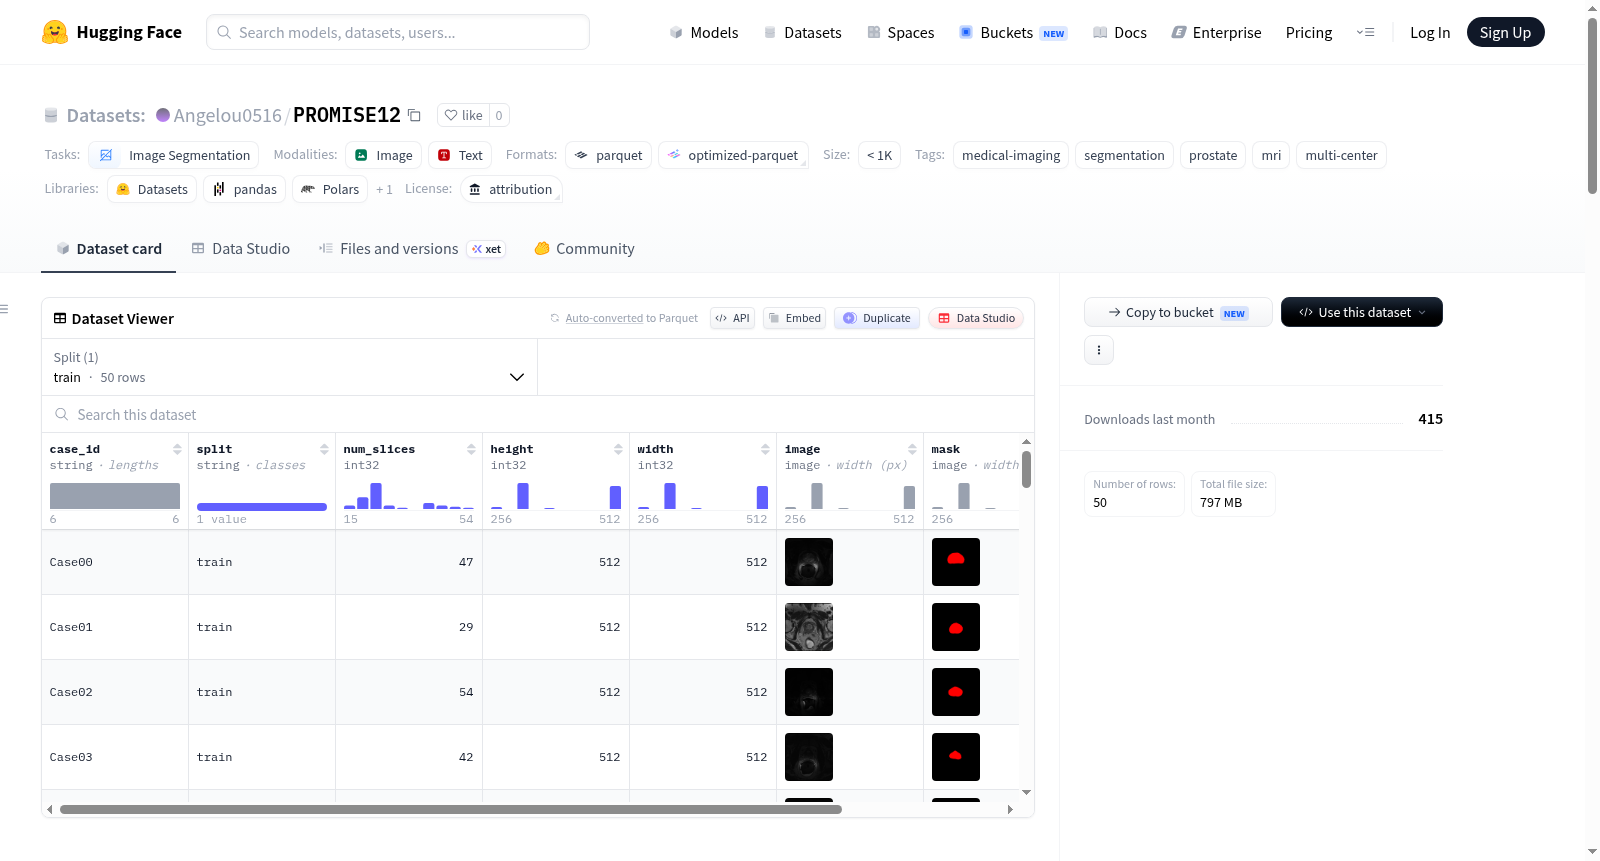Open the Auto-converted link

point(604,318)
